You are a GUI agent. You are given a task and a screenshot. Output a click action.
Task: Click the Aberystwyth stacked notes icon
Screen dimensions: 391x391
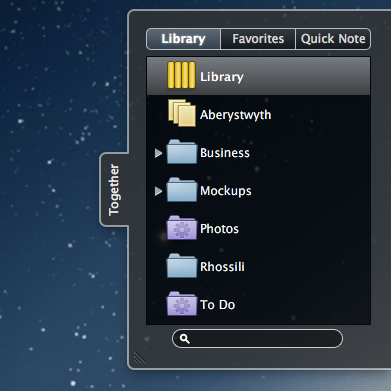(182, 113)
